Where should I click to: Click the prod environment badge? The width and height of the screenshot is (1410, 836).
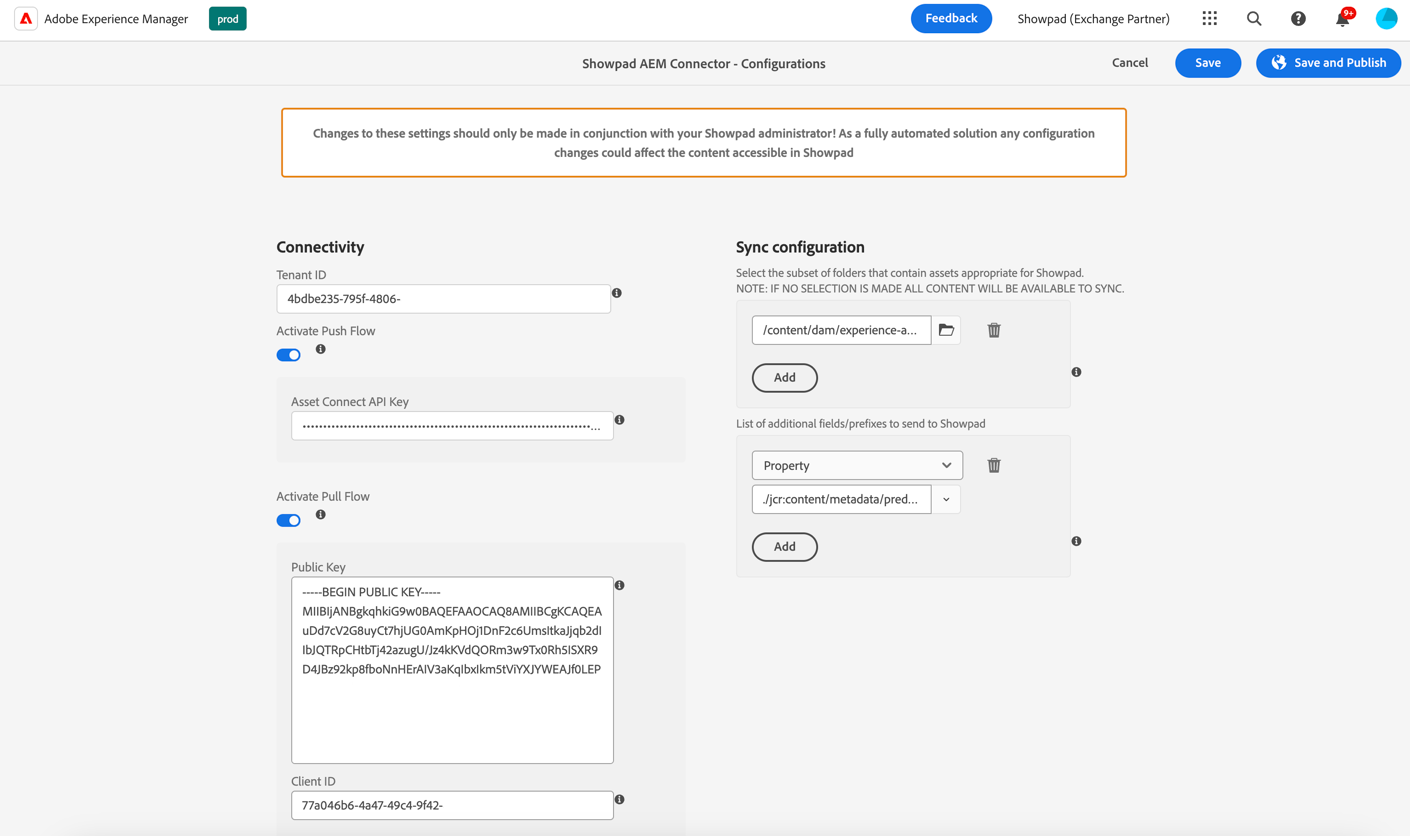[228, 18]
